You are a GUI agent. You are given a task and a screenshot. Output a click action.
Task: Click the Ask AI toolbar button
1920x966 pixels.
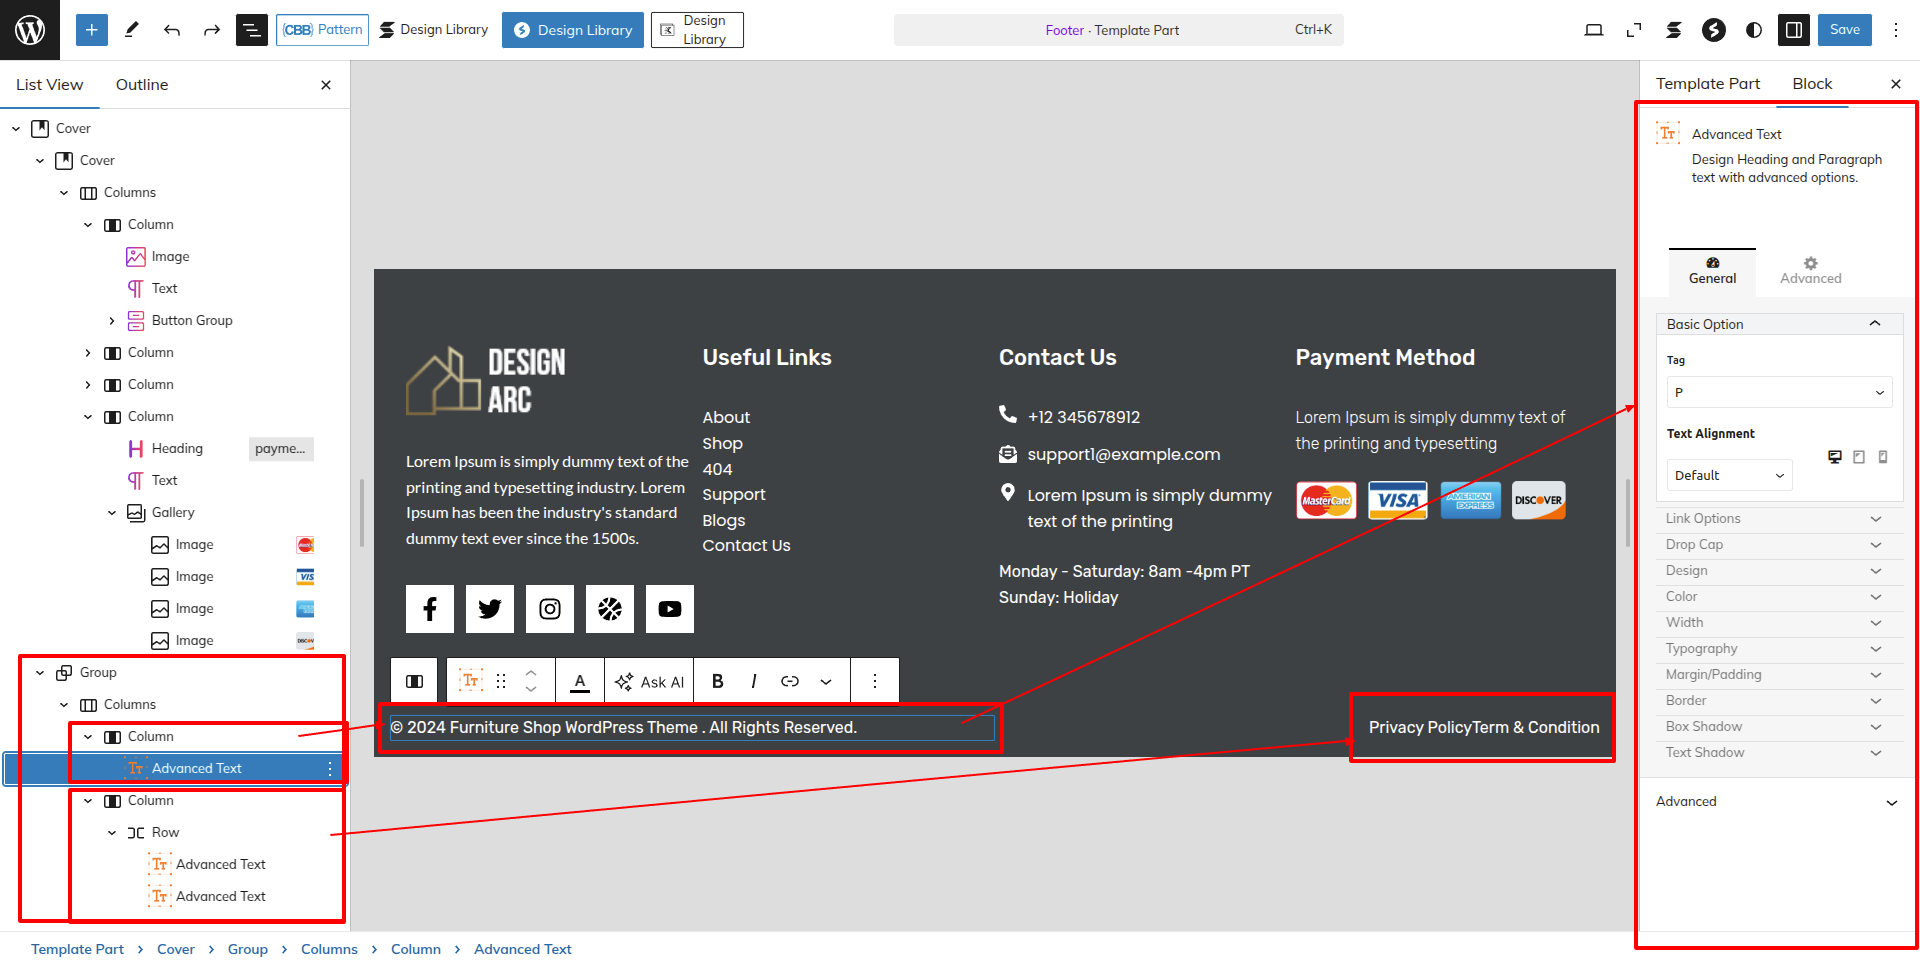coord(649,681)
